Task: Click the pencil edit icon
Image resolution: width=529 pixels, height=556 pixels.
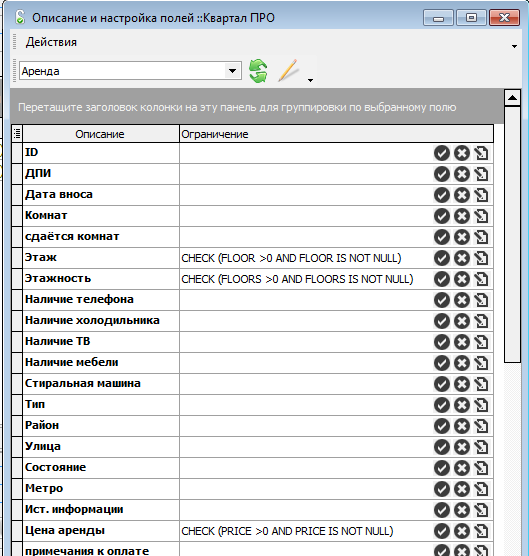Action: pos(288,71)
